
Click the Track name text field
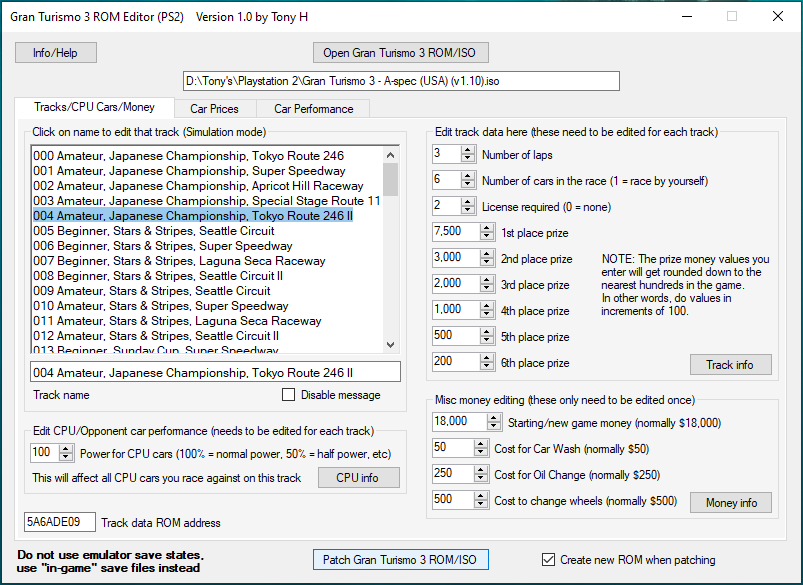[215, 372]
